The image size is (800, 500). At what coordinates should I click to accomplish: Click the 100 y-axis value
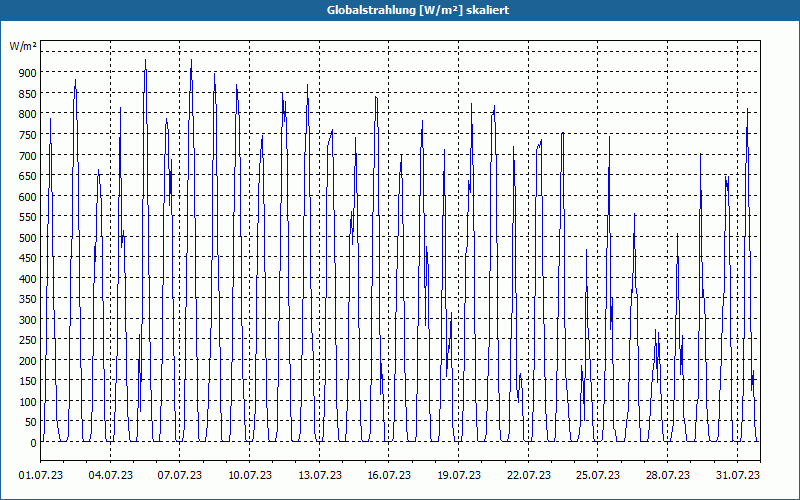pos(28,402)
